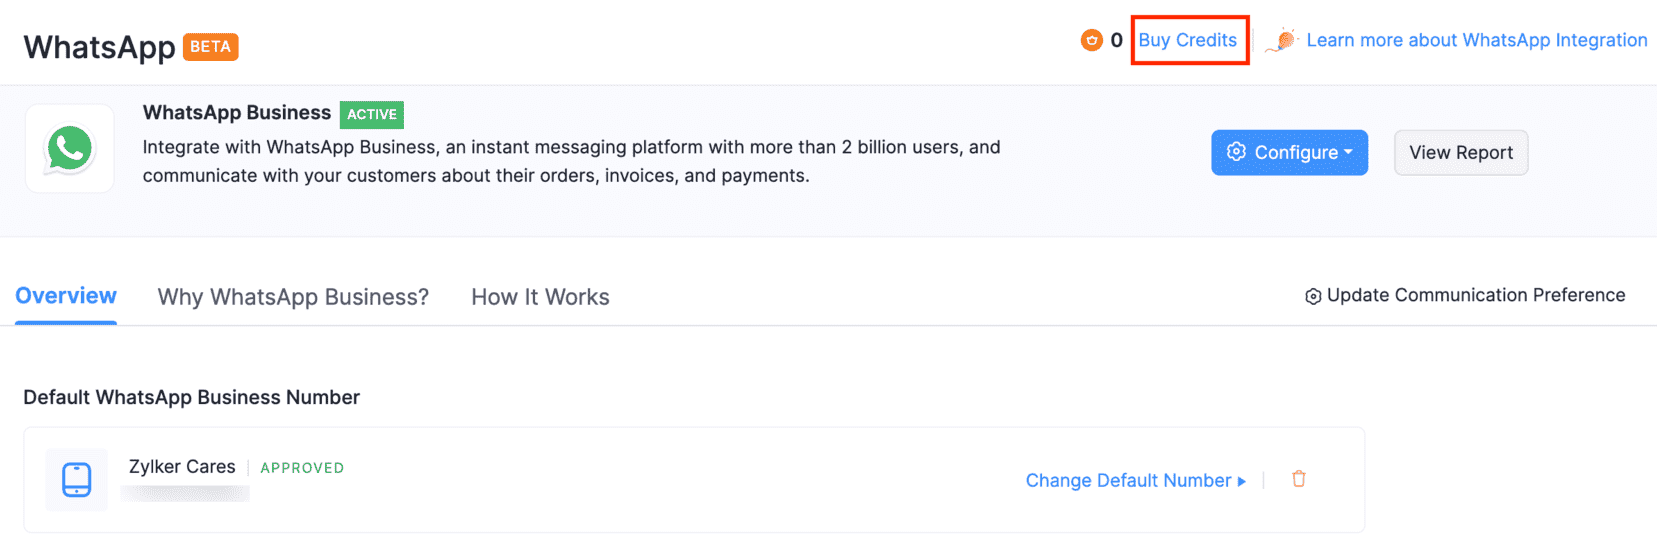Click the gear icon on Configure button
1657x540 pixels.
(x=1236, y=152)
